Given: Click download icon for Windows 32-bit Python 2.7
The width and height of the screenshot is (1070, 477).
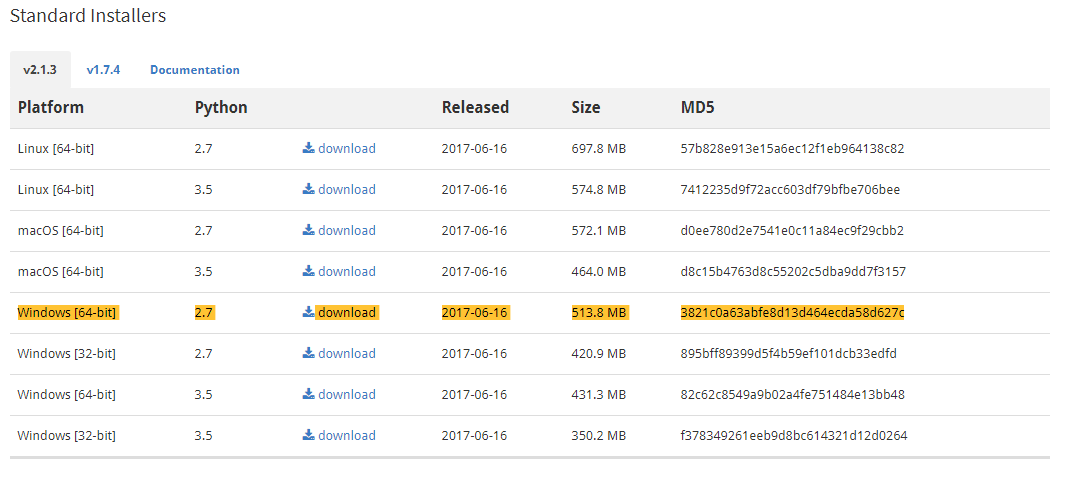Looking at the screenshot, I should [308, 353].
